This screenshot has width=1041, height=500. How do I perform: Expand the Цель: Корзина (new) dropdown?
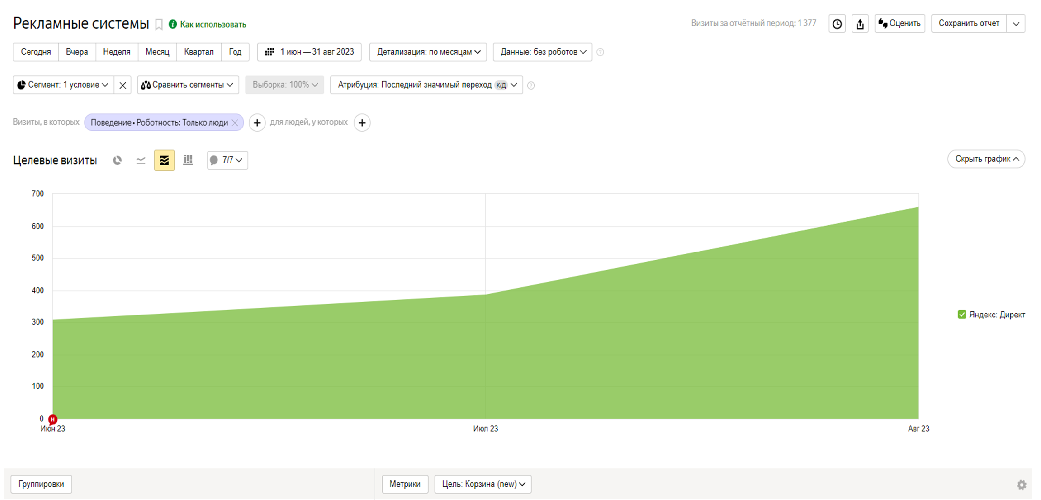pyautogui.click(x=483, y=484)
